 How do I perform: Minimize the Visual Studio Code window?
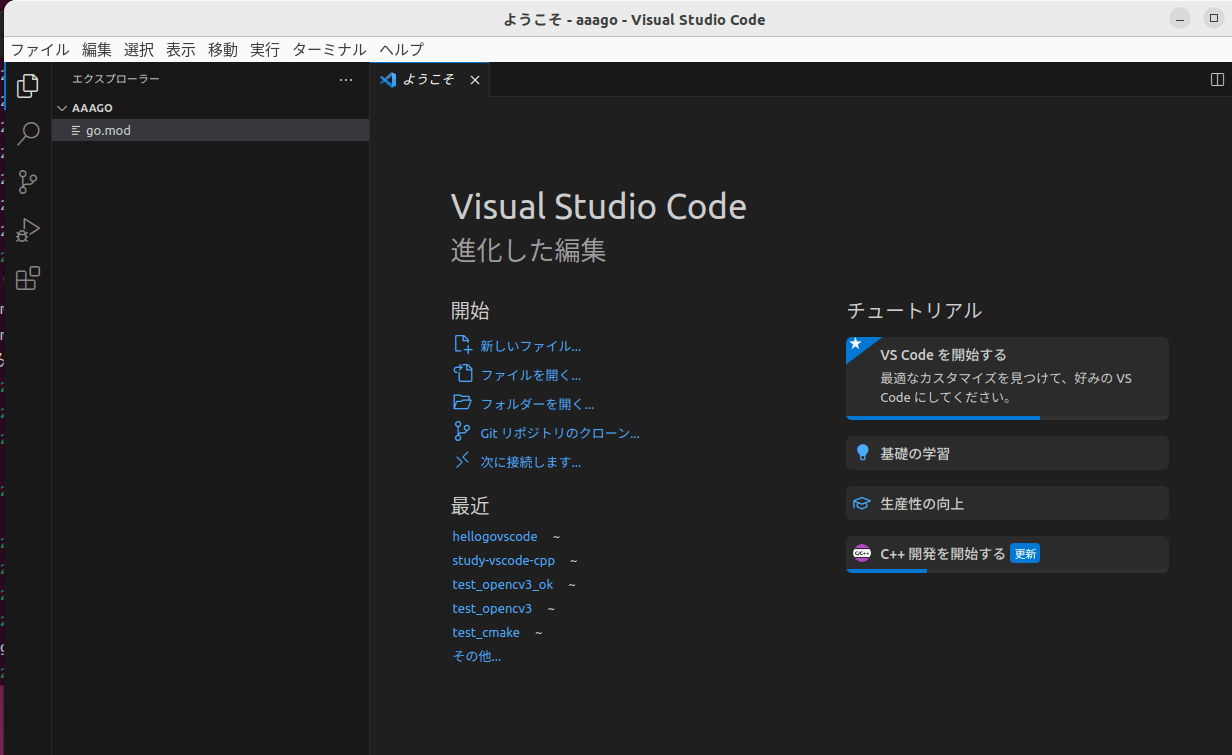[1182, 19]
